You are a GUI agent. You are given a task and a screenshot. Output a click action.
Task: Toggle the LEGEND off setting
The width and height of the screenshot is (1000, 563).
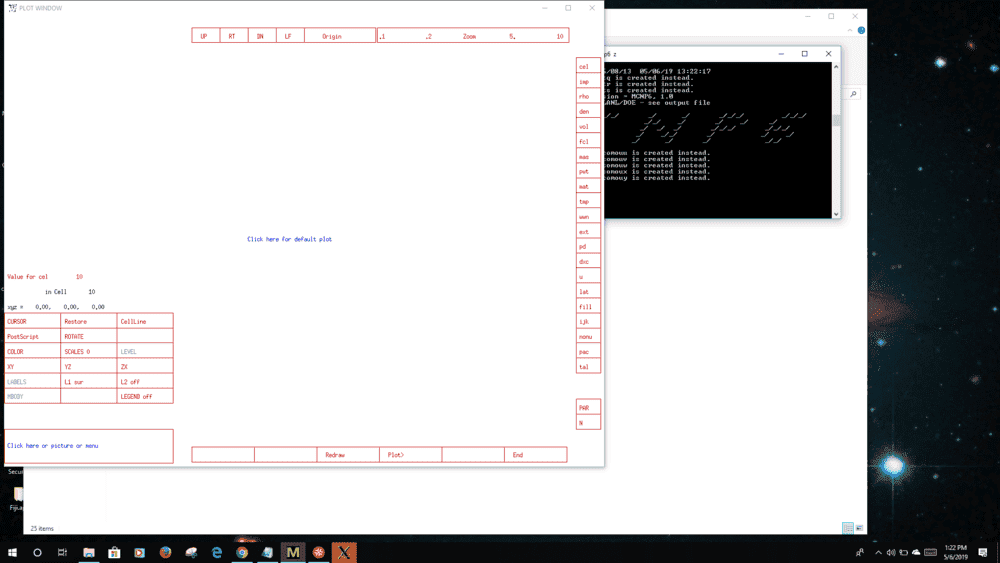pyautogui.click(x=145, y=397)
